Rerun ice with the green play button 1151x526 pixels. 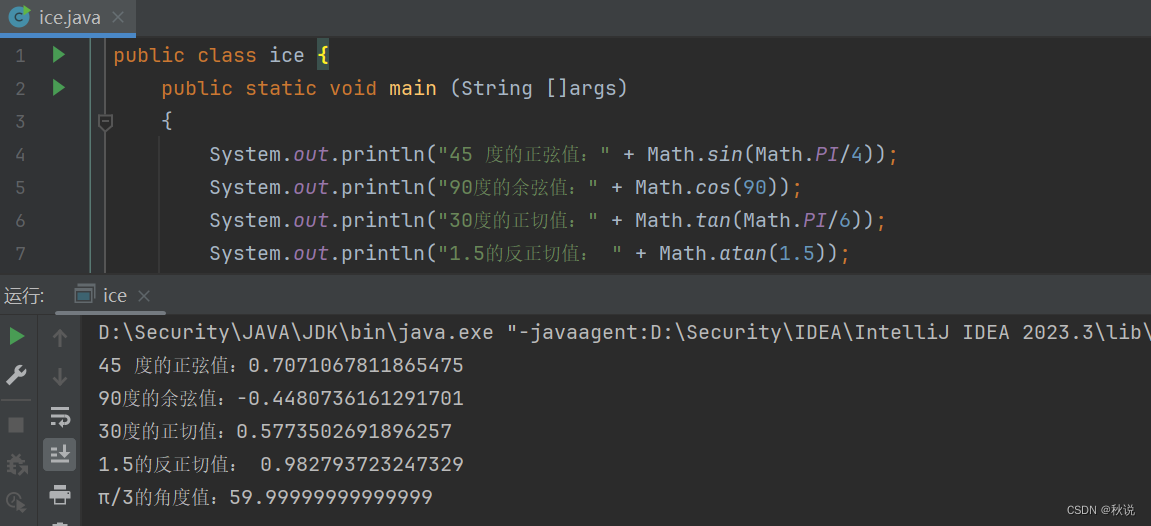tap(16, 337)
